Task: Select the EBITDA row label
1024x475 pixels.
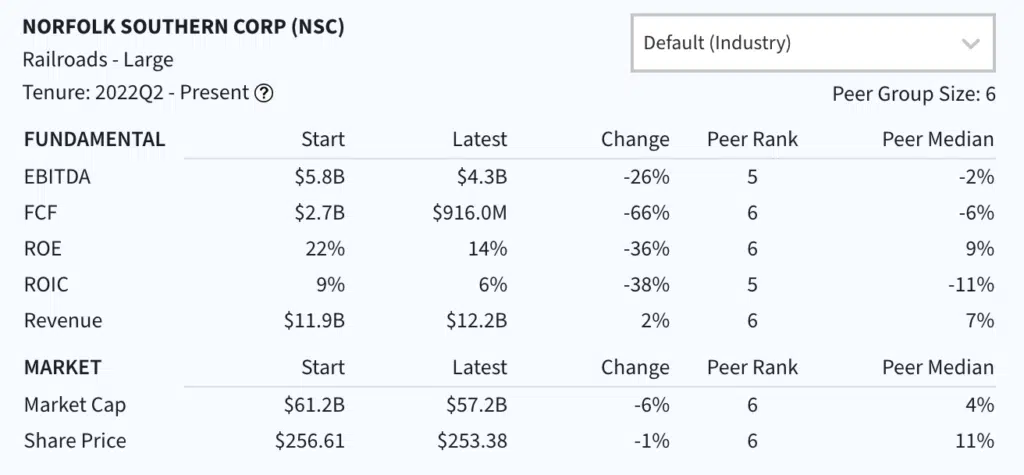Action: tap(58, 177)
